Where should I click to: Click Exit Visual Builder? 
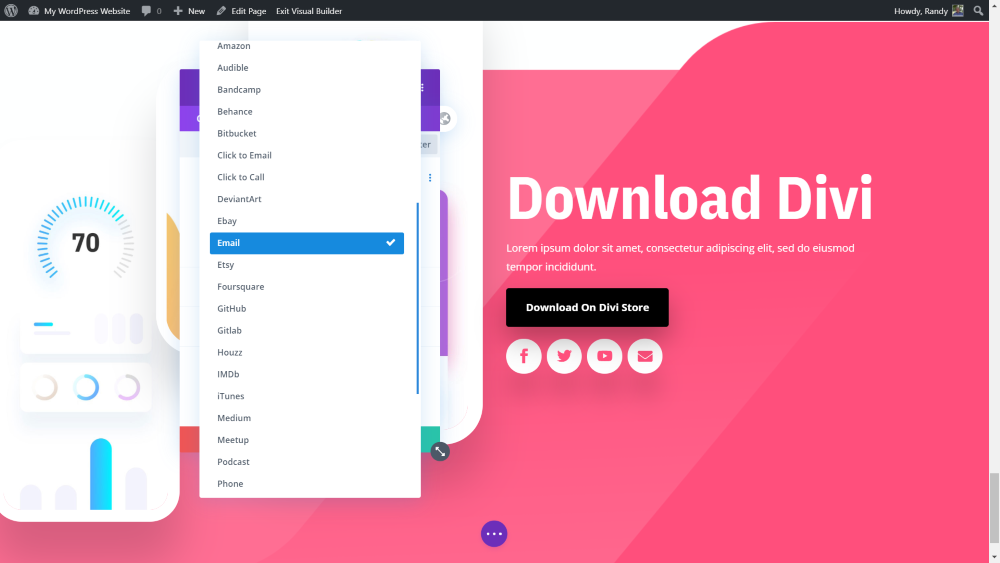[309, 11]
